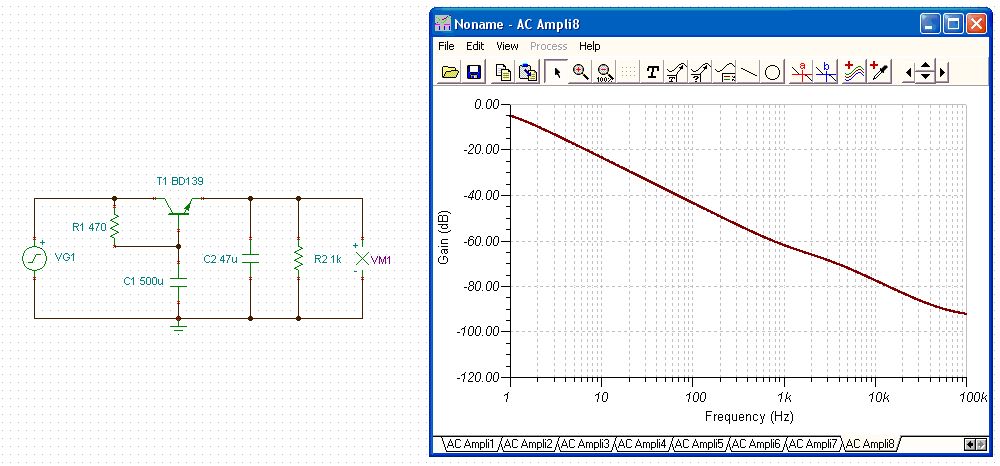This screenshot has height=466, width=1000.
Task: Select the circle drawing tool
Action: 772,72
